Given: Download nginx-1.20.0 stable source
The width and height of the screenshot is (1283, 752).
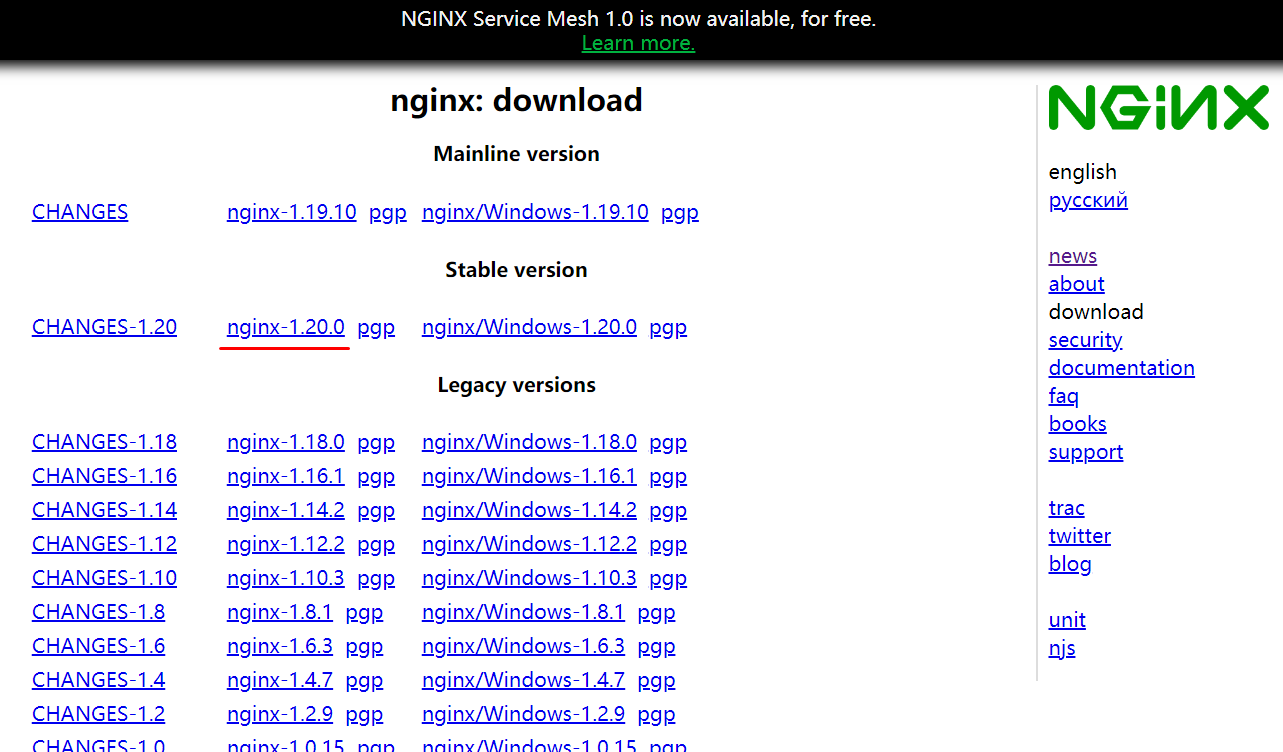Looking at the screenshot, I should tap(285, 327).
